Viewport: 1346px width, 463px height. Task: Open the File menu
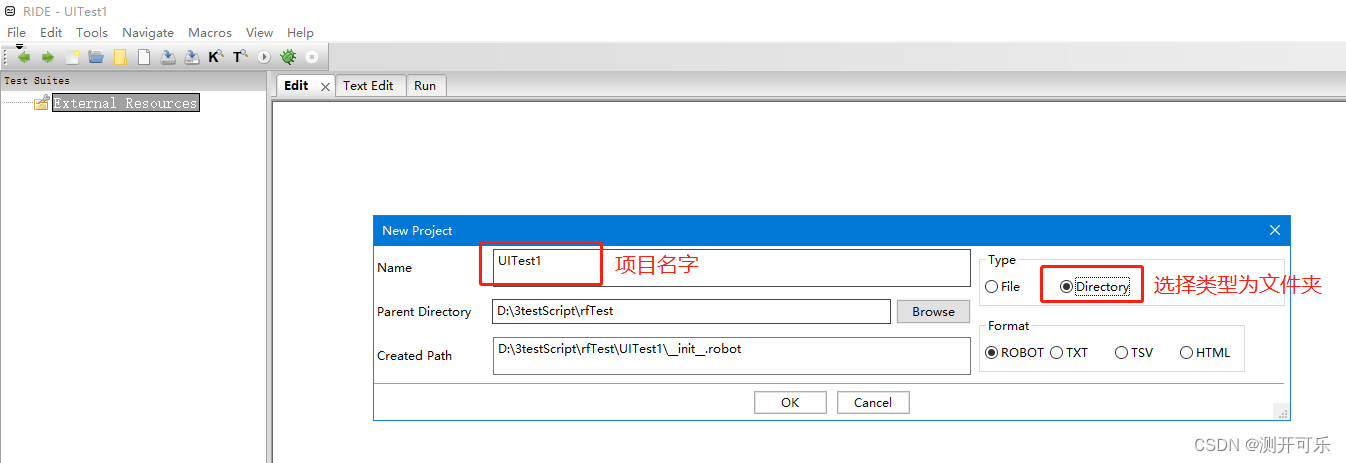coord(17,33)
